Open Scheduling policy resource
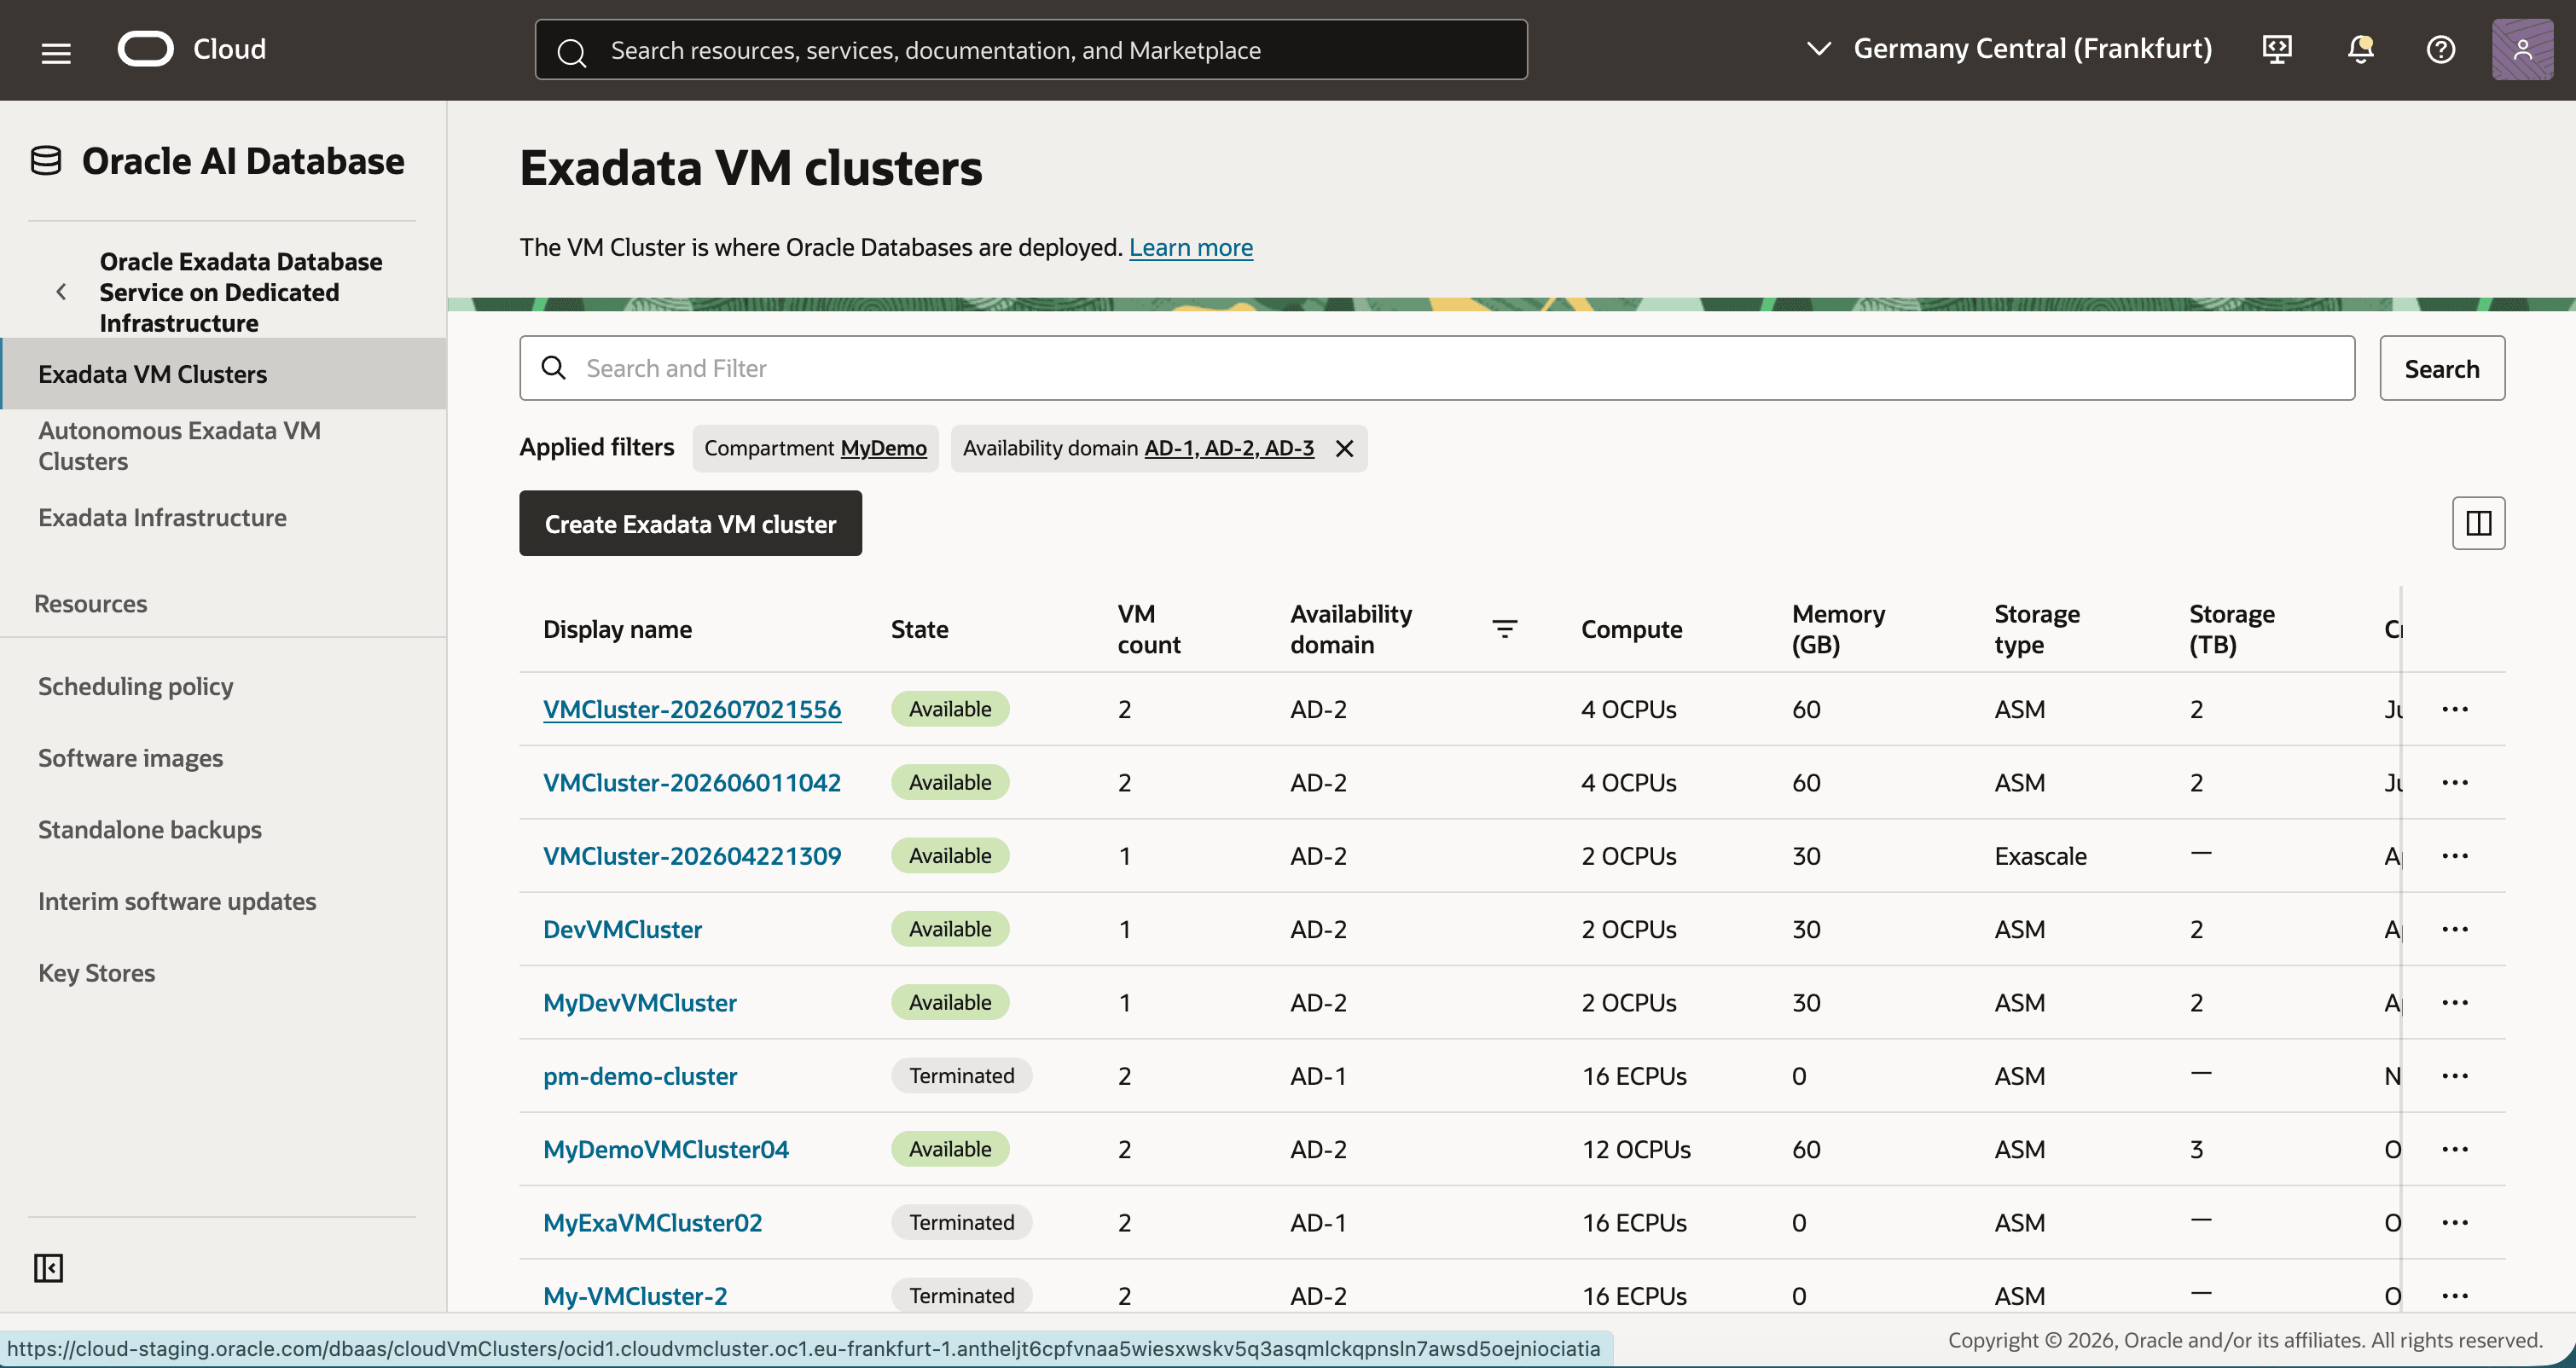Image resolution: width=2576 pixels, height=1368 pixels. (135, 687)
